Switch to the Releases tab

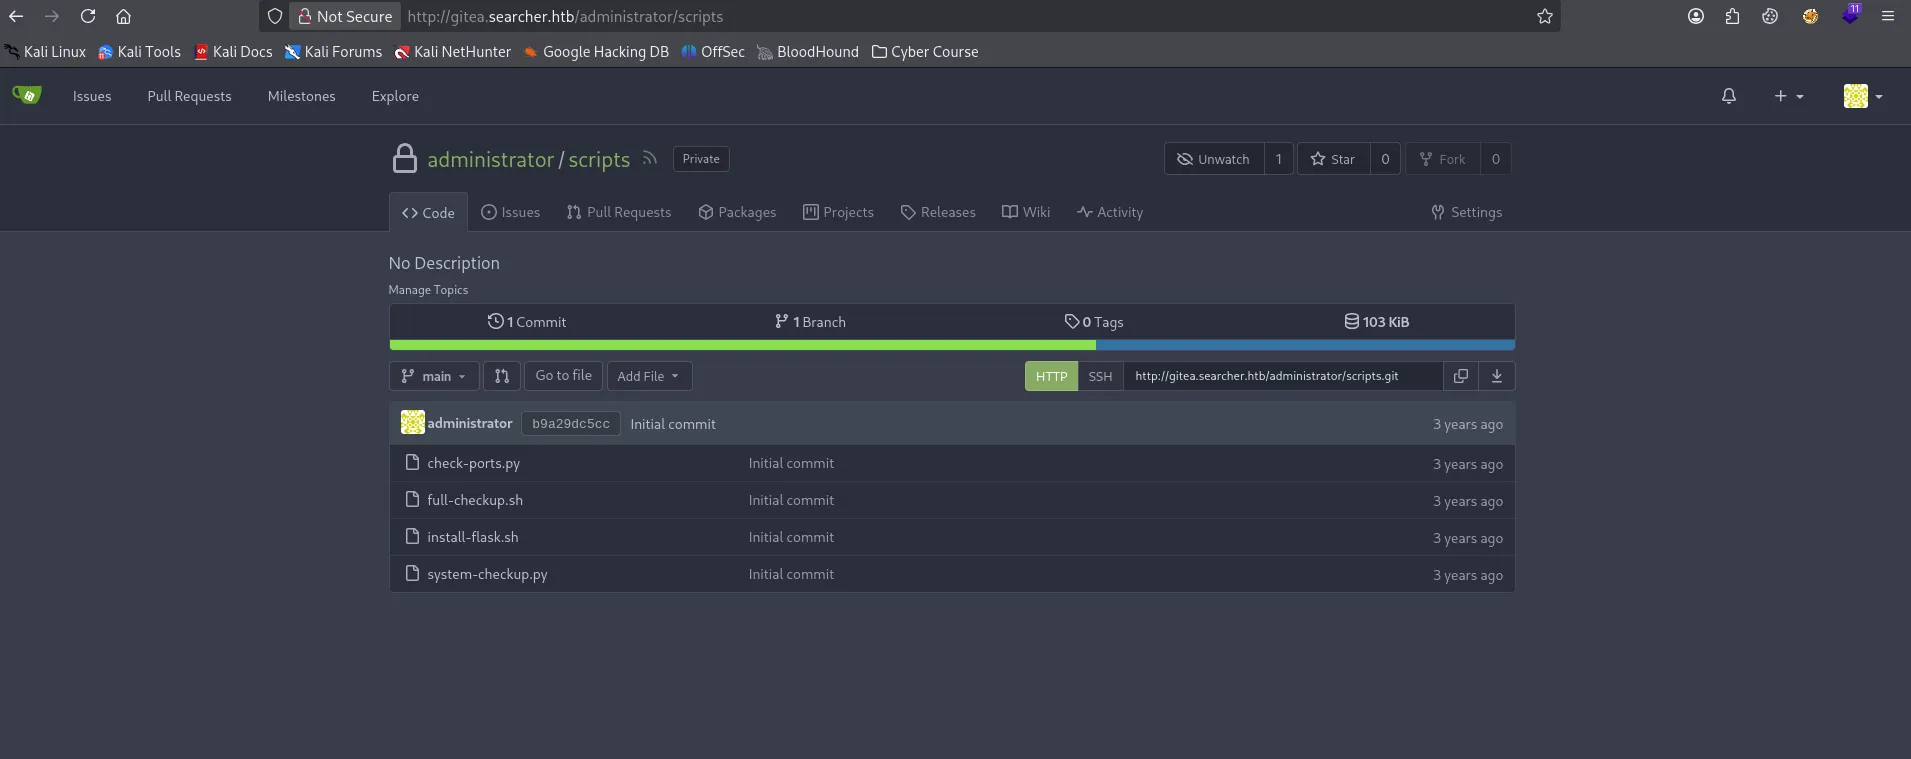(938, 212)
